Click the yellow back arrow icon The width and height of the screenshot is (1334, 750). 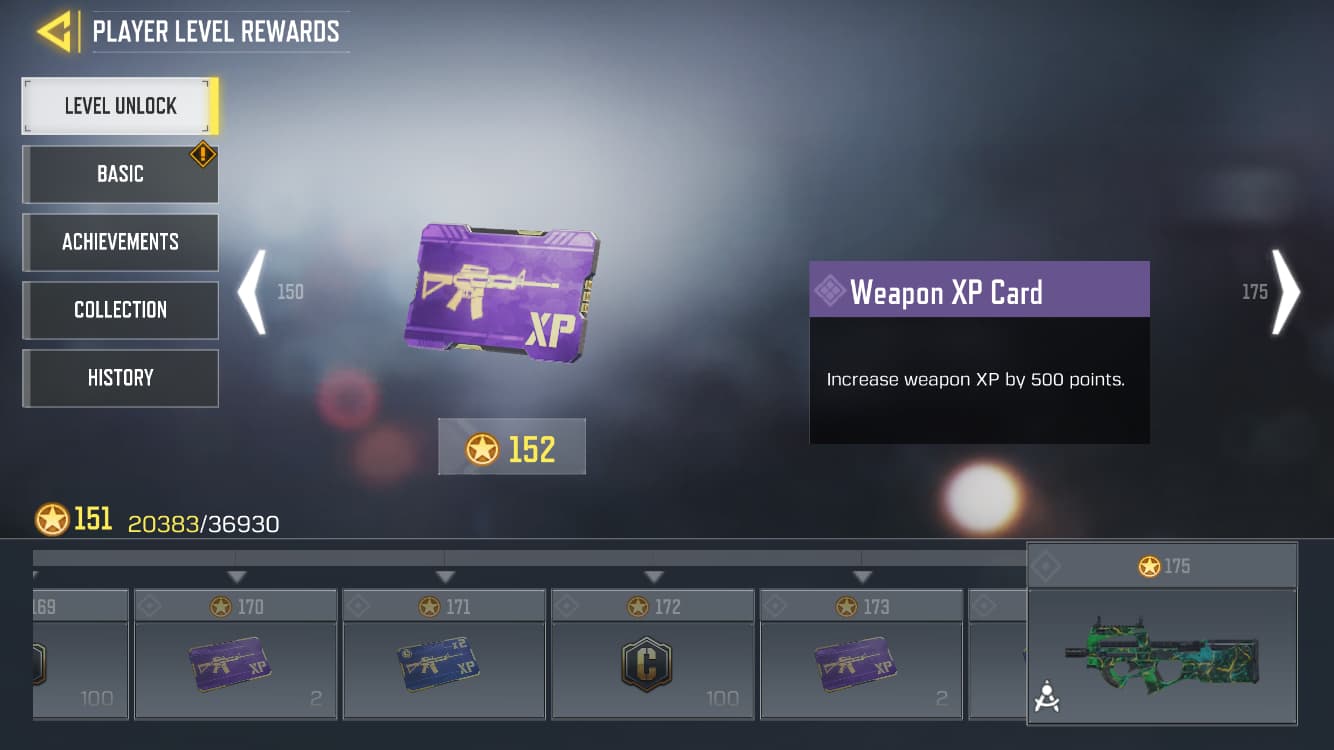55,32
